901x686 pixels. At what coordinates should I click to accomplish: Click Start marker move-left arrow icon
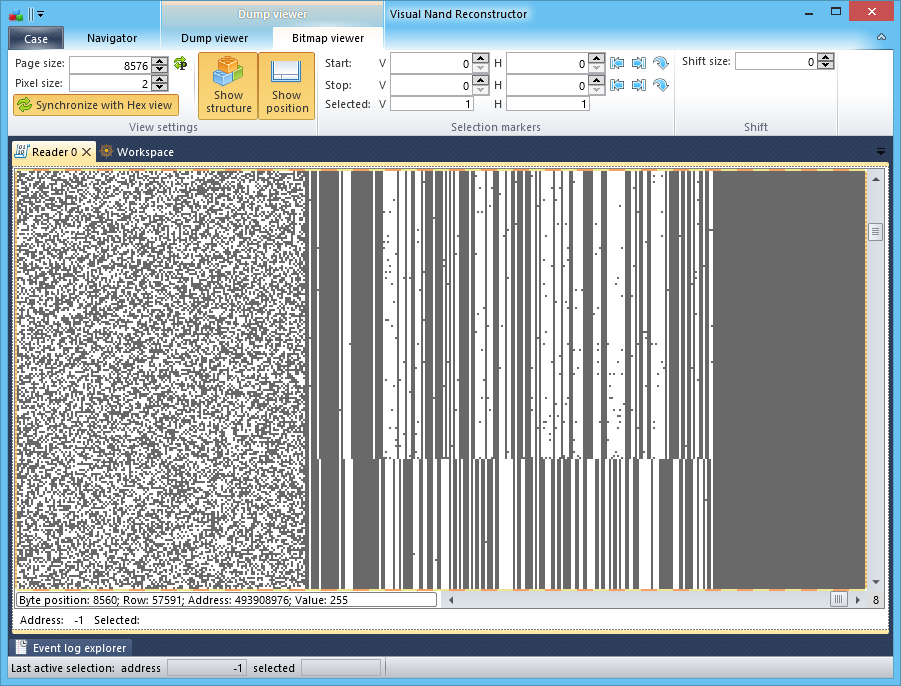617,63
